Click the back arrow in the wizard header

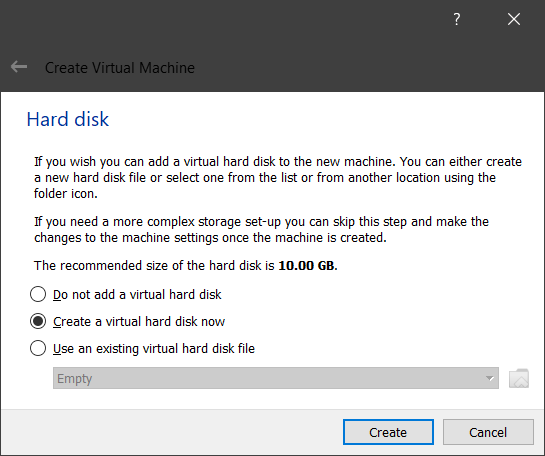19,66
